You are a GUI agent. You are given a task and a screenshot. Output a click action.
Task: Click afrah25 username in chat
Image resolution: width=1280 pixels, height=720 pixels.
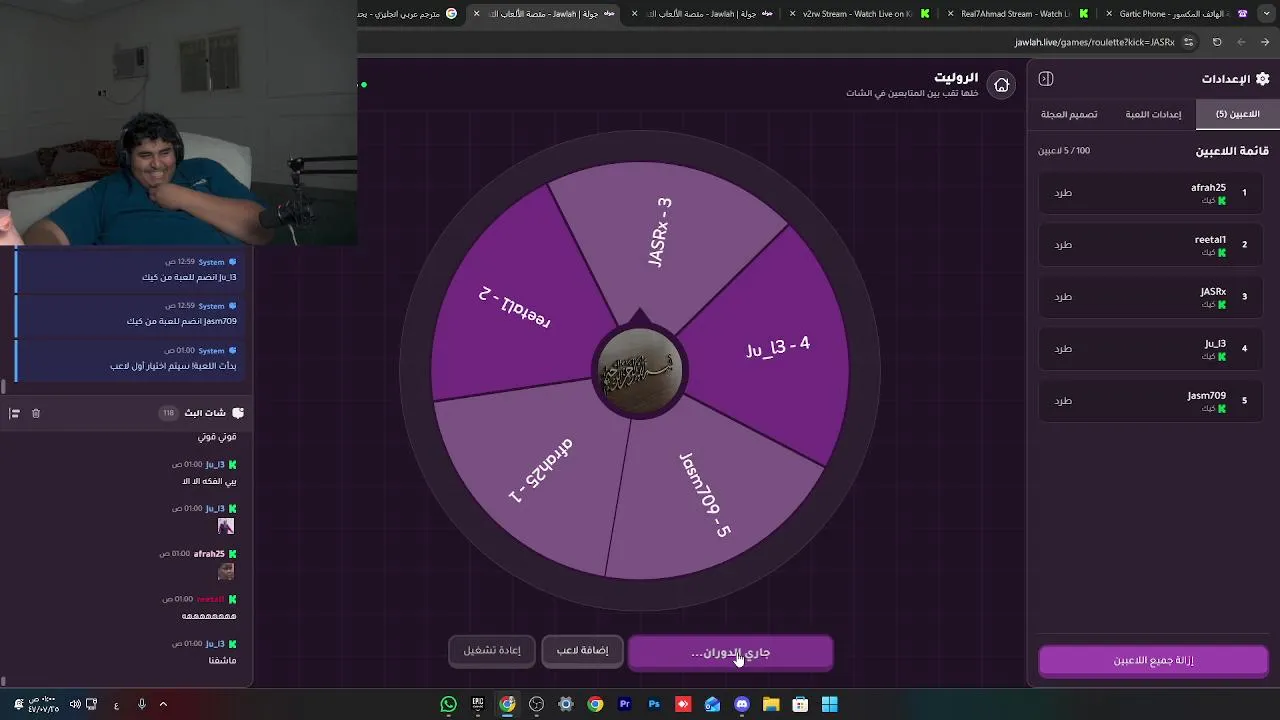[x=209, y=554]
